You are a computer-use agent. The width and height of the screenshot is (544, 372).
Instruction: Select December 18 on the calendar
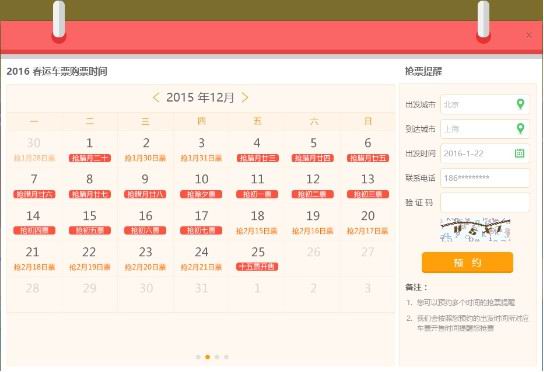click(x=257, y=216)
